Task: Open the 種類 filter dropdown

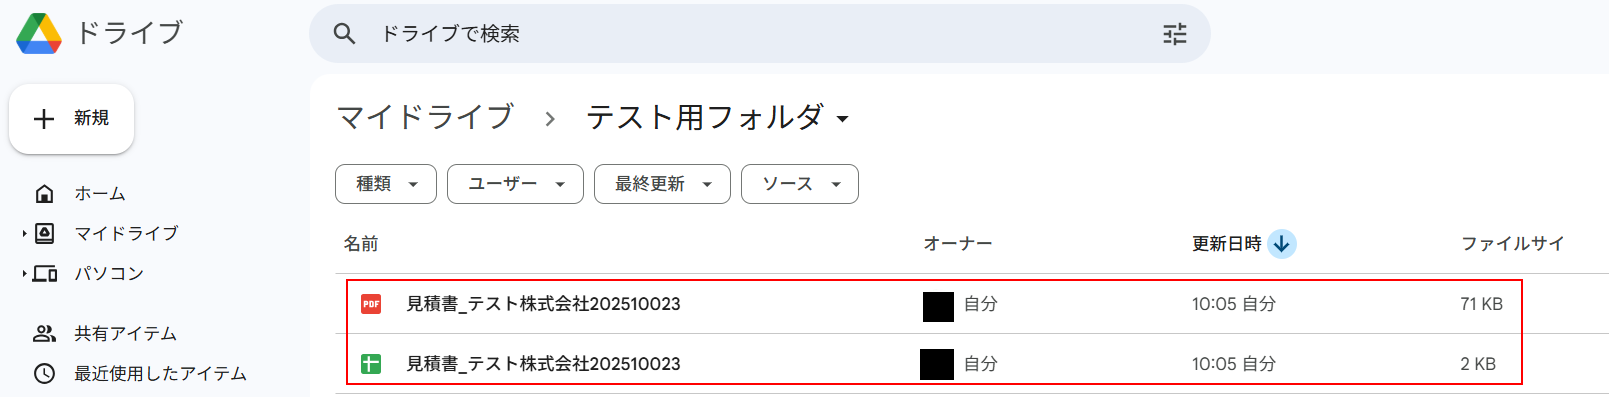Action: [x=386, y=184]
